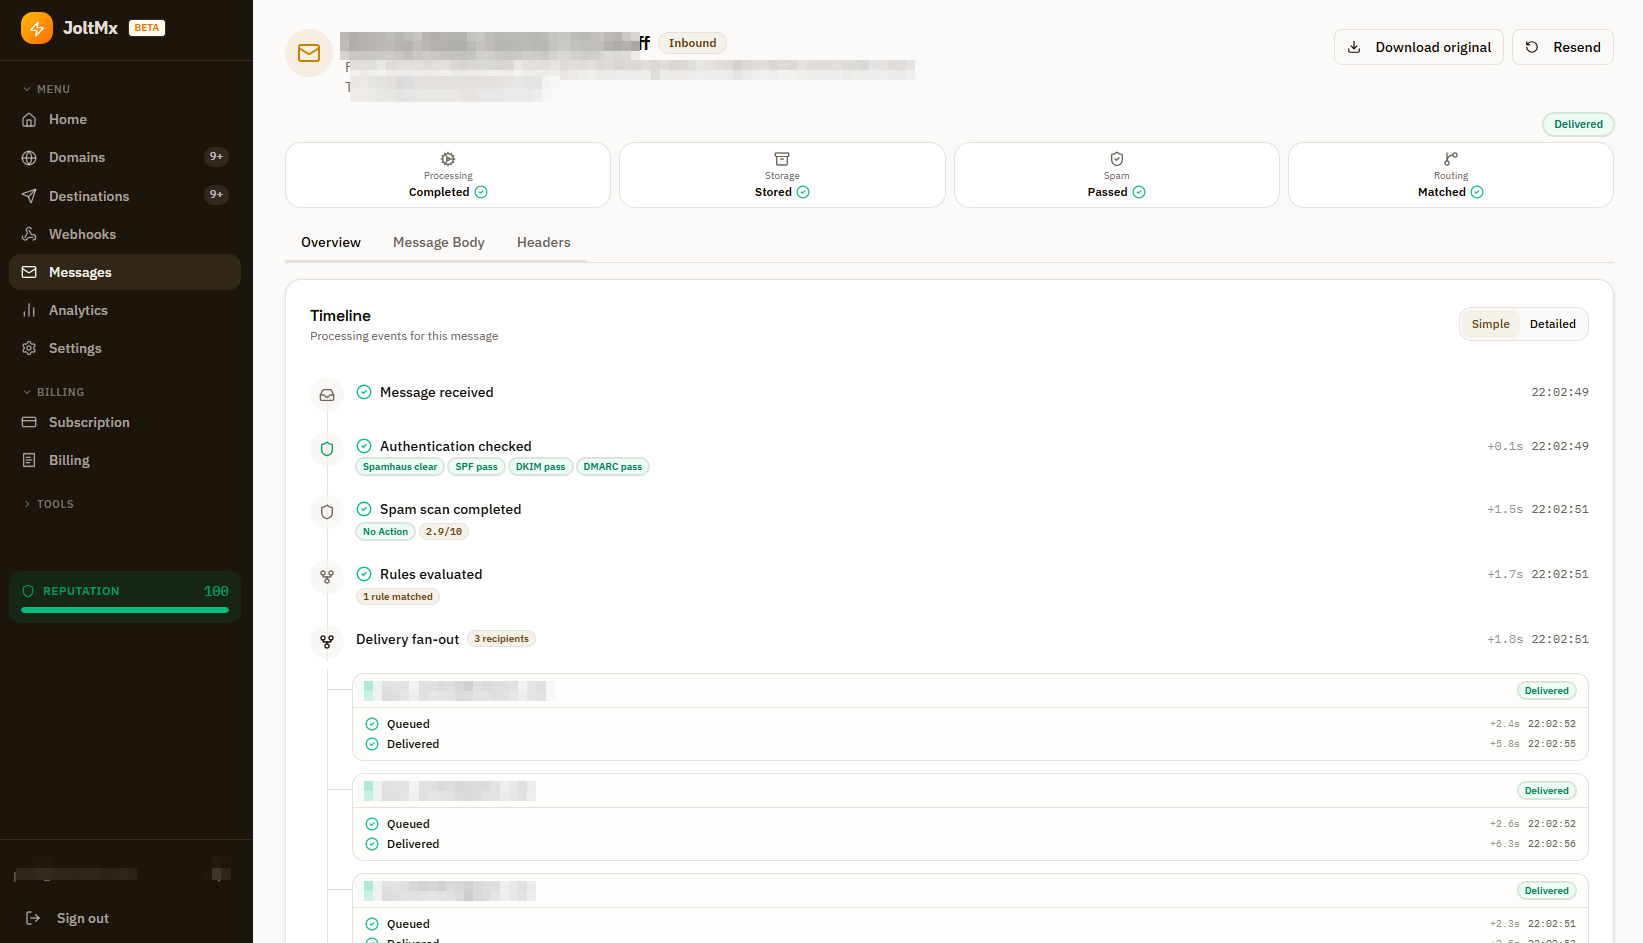Click the DKIM pass tag
Image resolution: width=1643 pixels, height=943 pixels.
pos(540,467)
